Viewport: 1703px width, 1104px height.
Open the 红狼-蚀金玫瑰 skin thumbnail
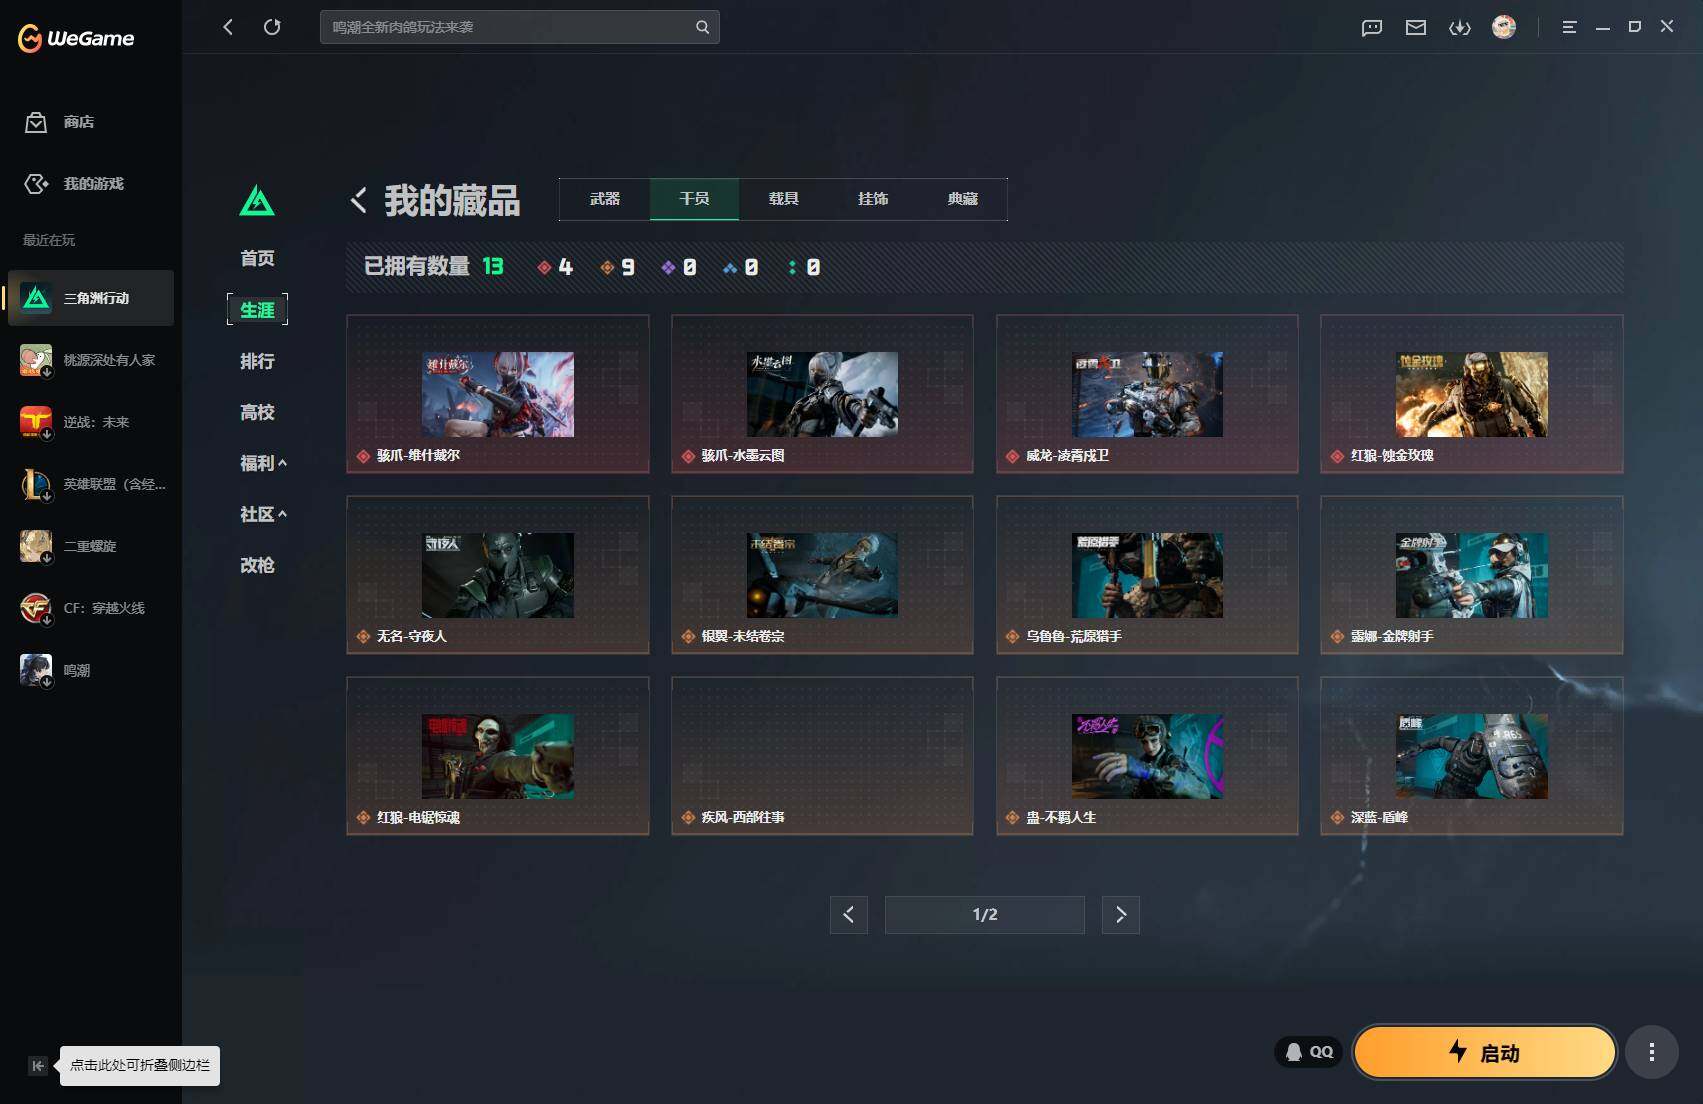tap(1472, 394)
